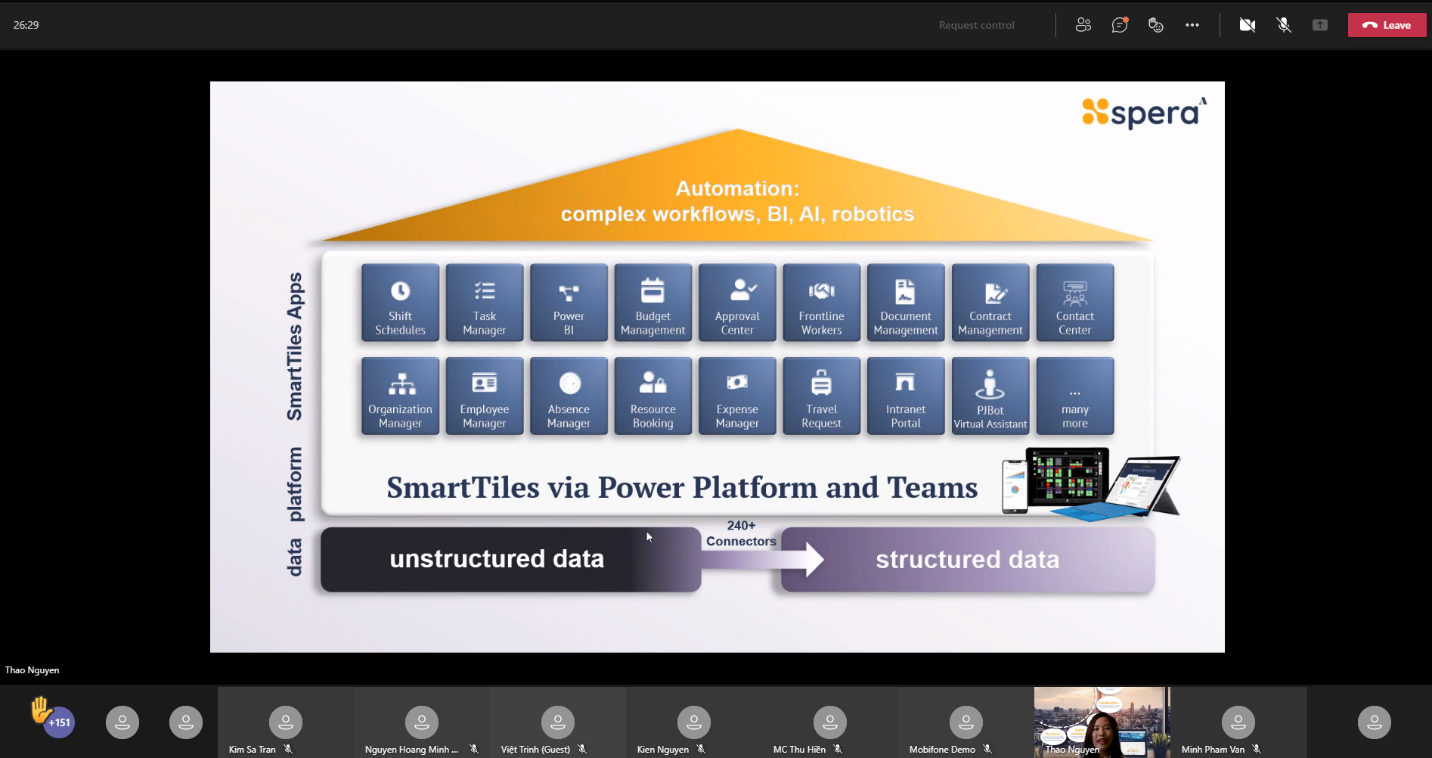This screenshot has width=1432, height=758.
Task: Click Thao Nguyen's video thumbnail
Action: pos(1100,722)
